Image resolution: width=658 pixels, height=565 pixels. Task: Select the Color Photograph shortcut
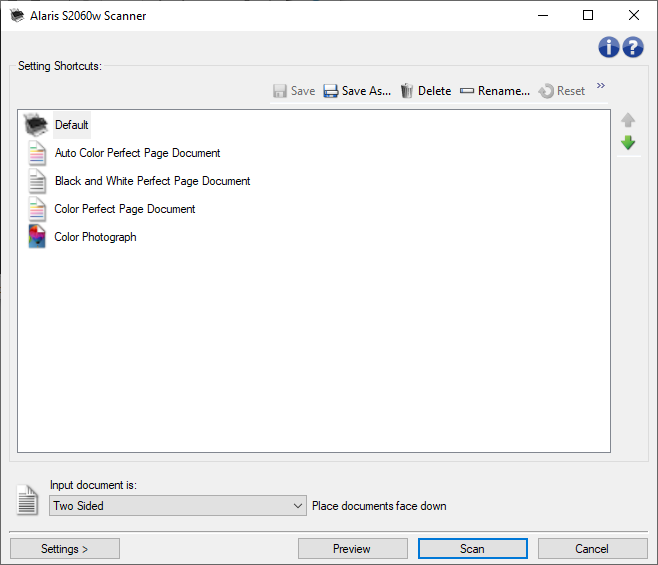coord(95,237)
